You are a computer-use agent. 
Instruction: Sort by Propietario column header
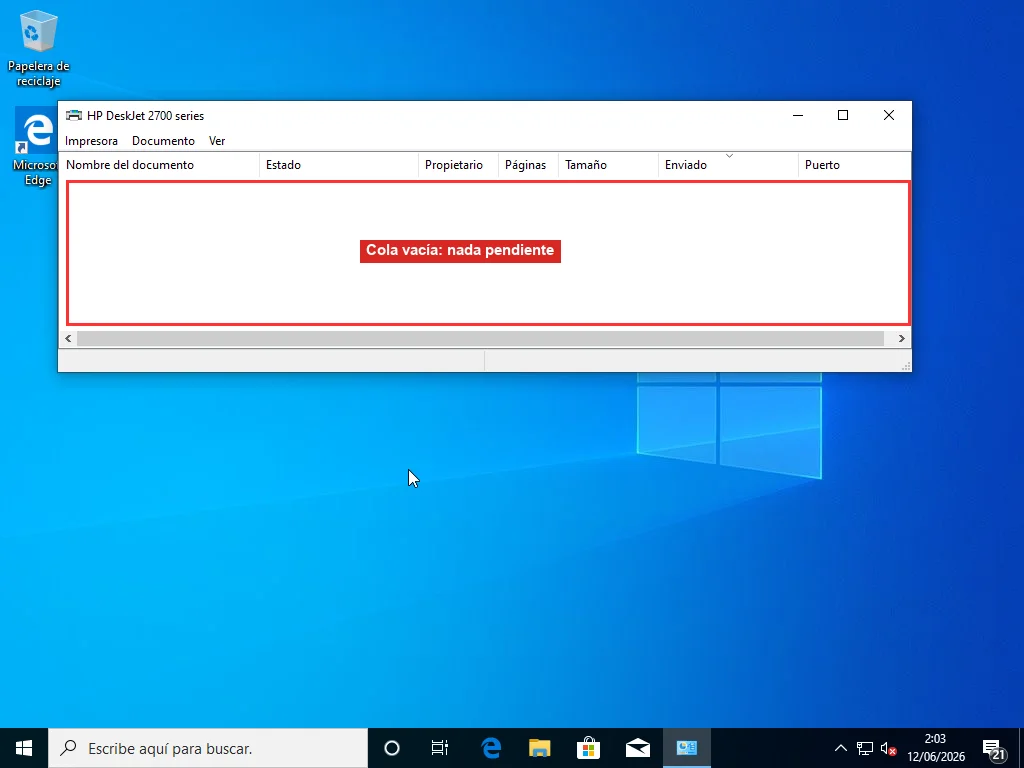pyautogui.click(x=458, y=165)
